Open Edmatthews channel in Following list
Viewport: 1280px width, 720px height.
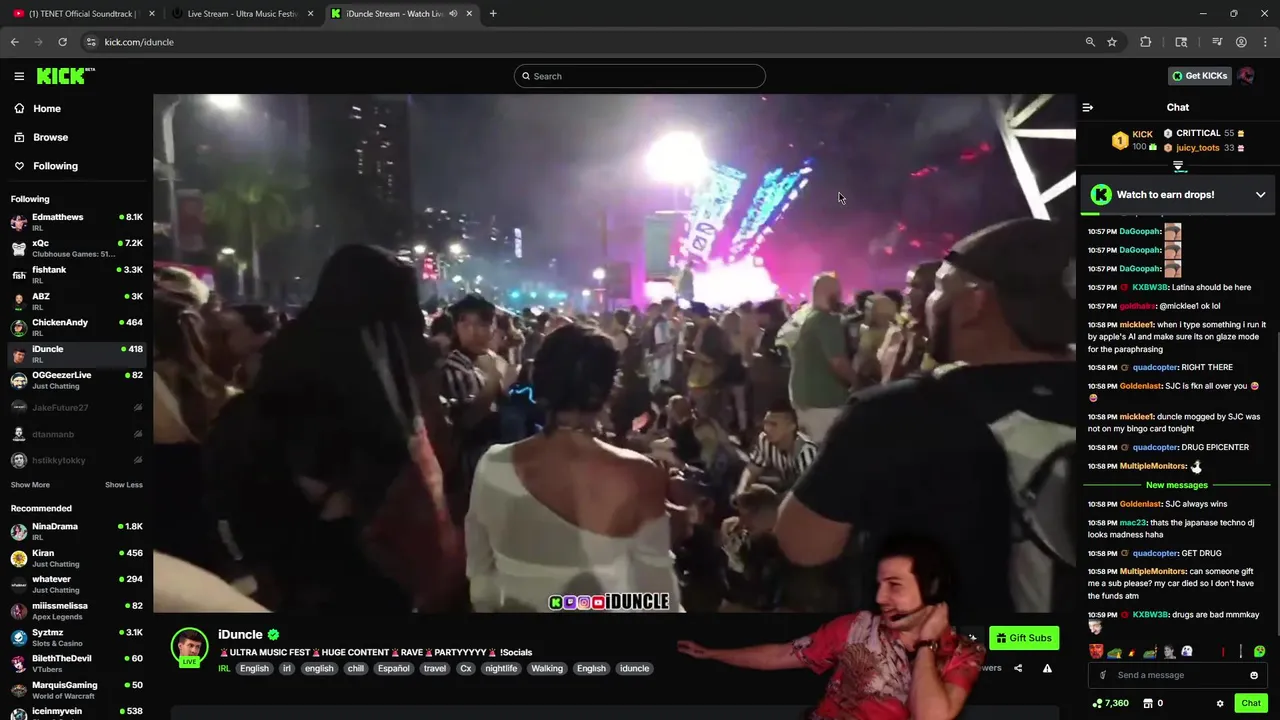[x=76, y=222]
